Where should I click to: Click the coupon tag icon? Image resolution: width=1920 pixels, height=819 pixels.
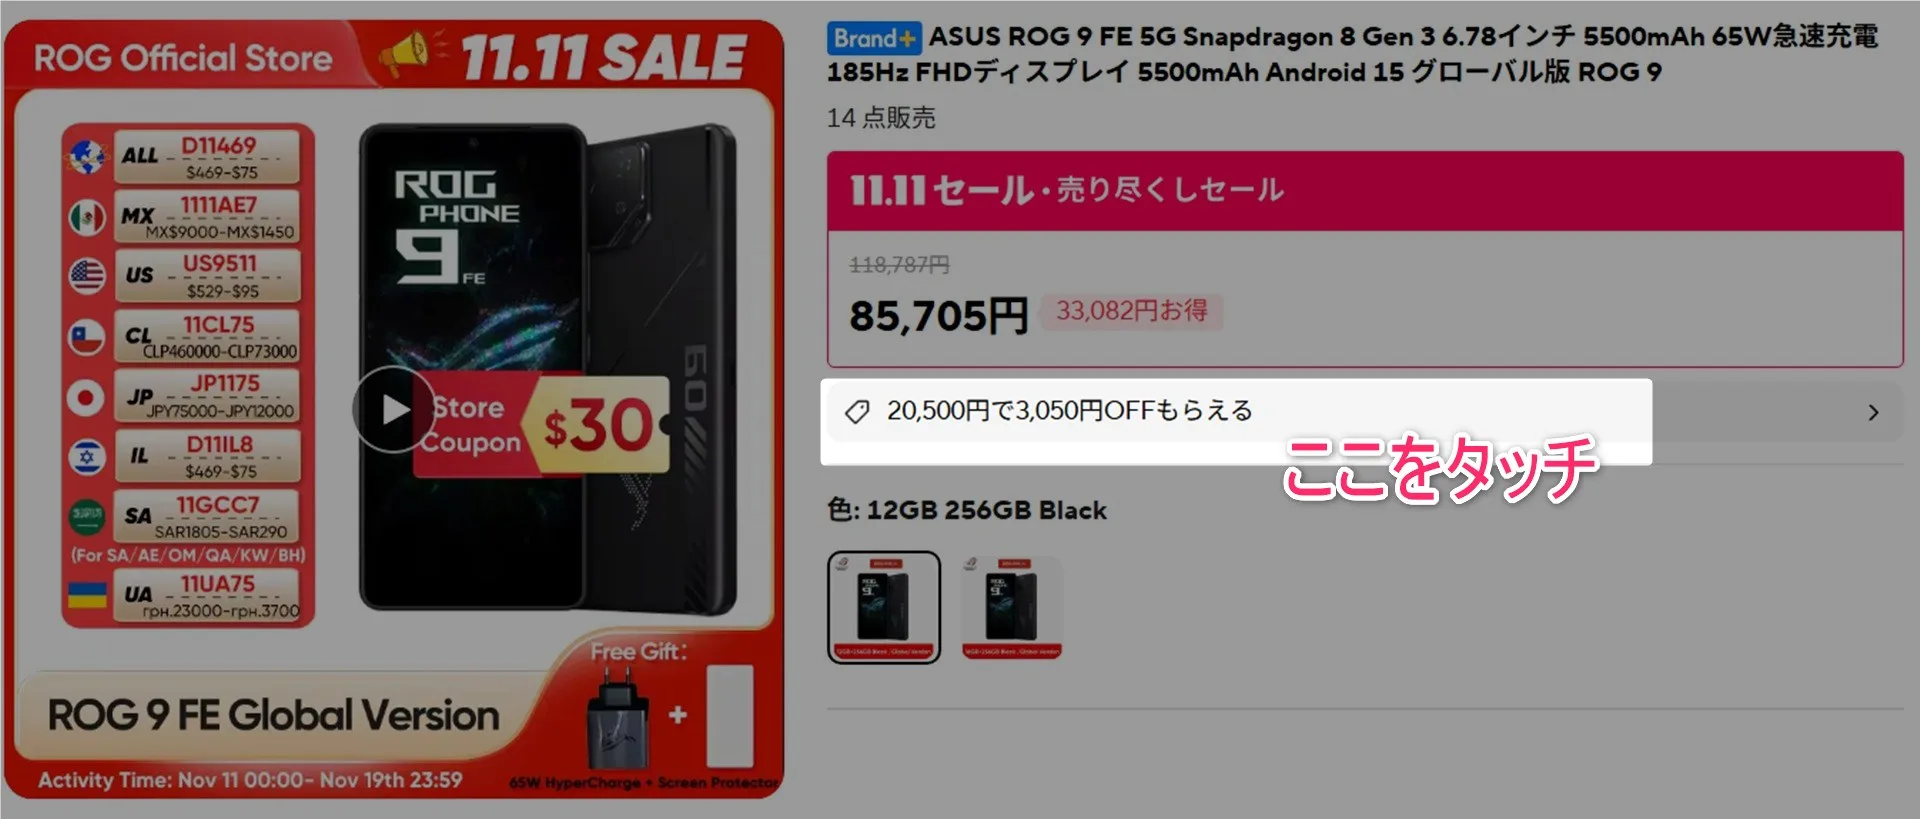point(857,412)
